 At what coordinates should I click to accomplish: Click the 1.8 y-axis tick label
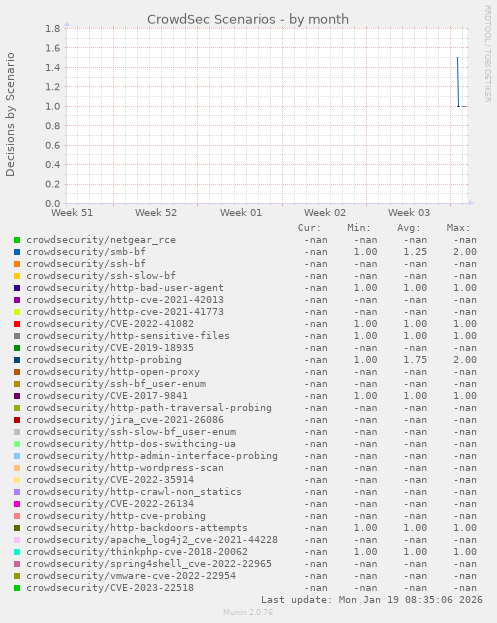[x=52, y=29]
